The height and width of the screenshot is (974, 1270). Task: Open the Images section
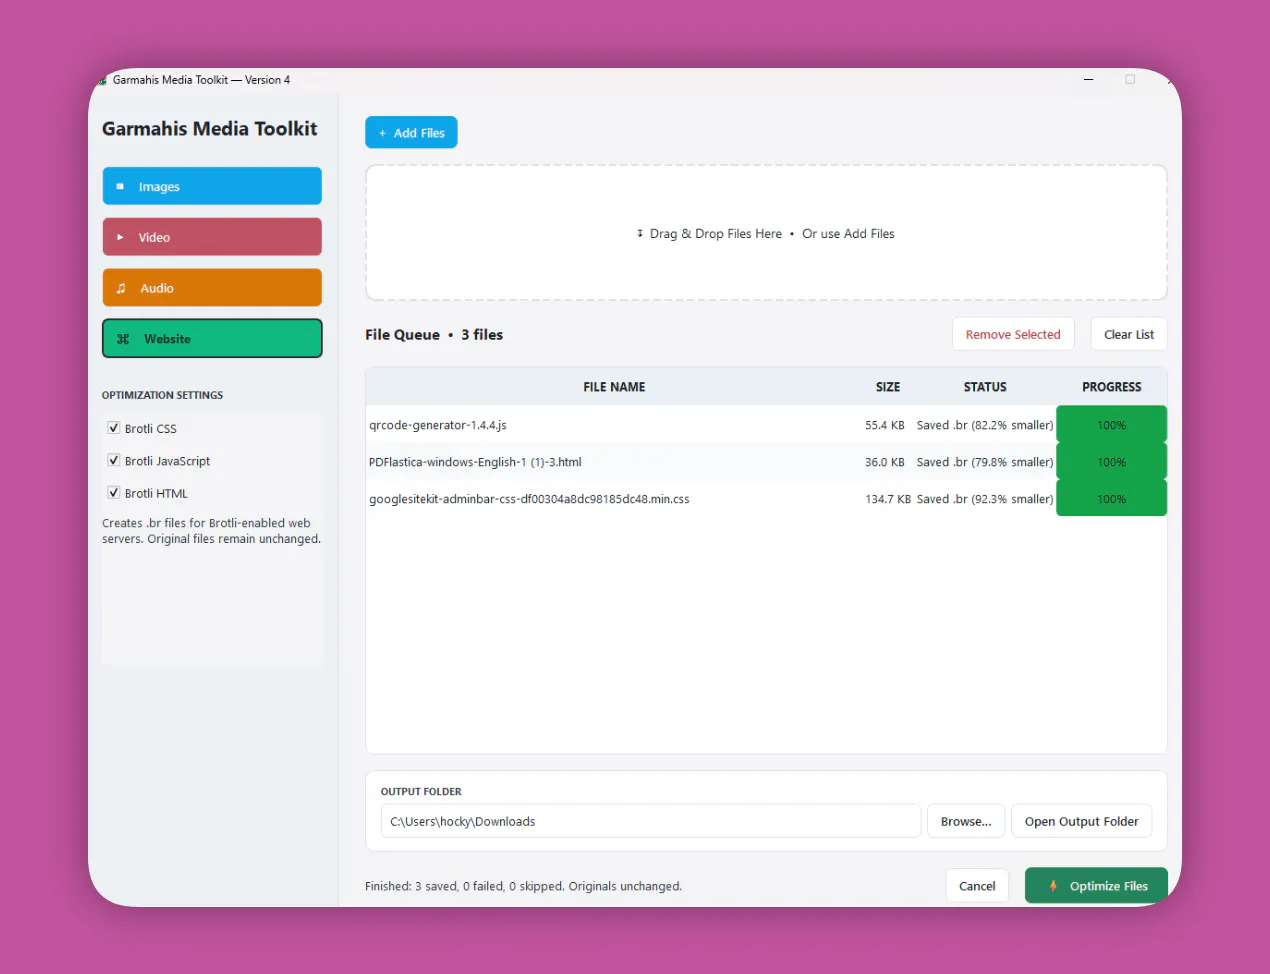click(x=212, y=186)
